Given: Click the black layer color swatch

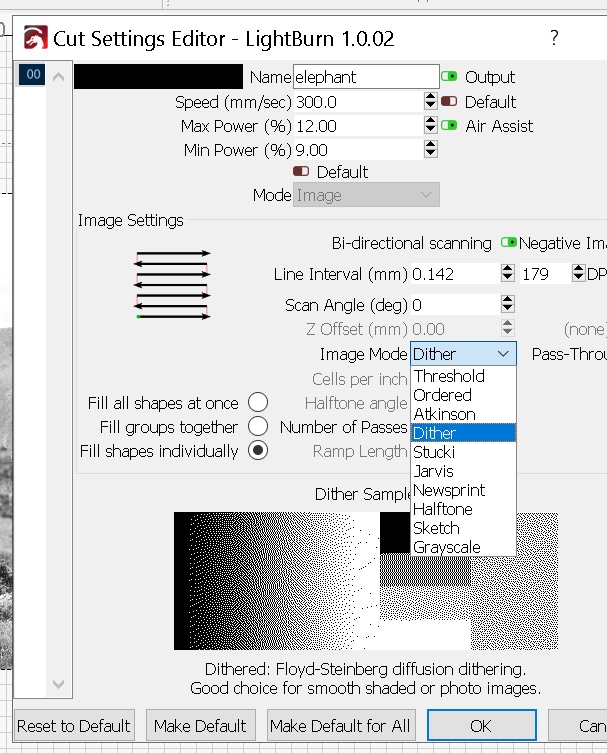Looking at the screenshot, I should pos(158,77).
